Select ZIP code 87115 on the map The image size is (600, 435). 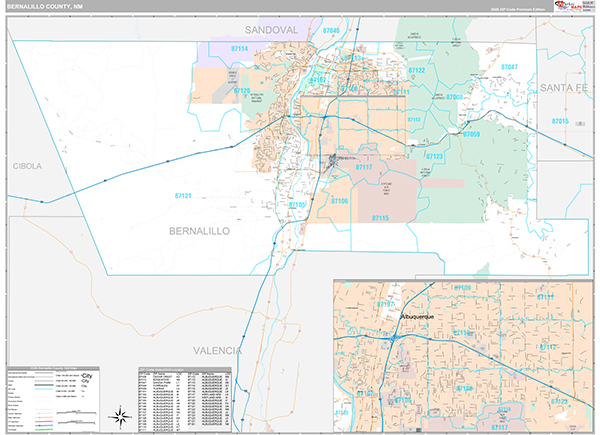point(381,217)
